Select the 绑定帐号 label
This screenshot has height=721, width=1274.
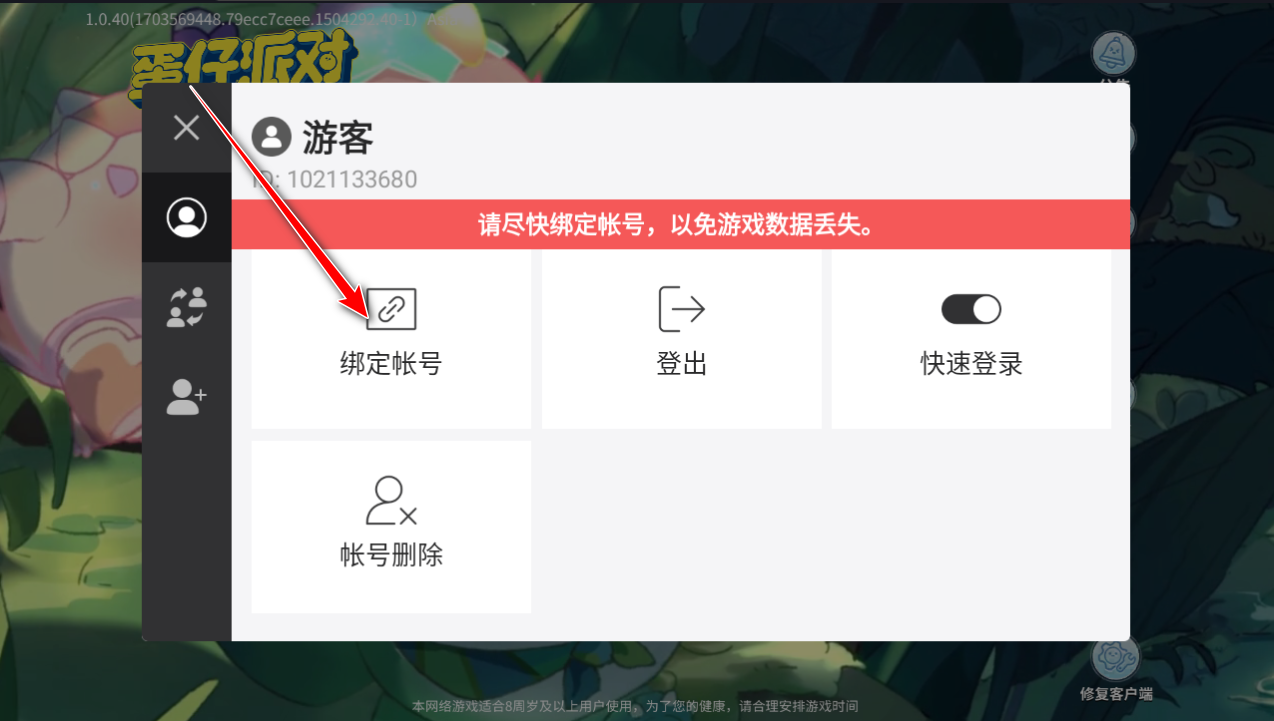(391, 363)
